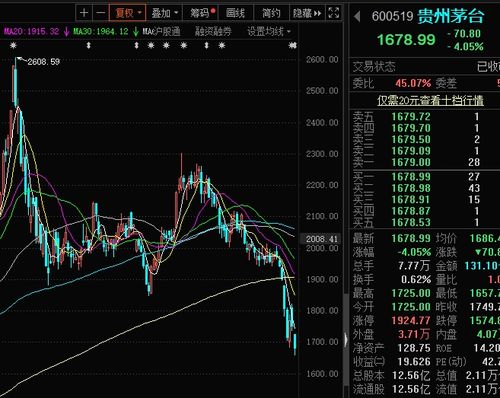
Task: Click the MA30:1964.12 indicator label
Action: [101, 32]
